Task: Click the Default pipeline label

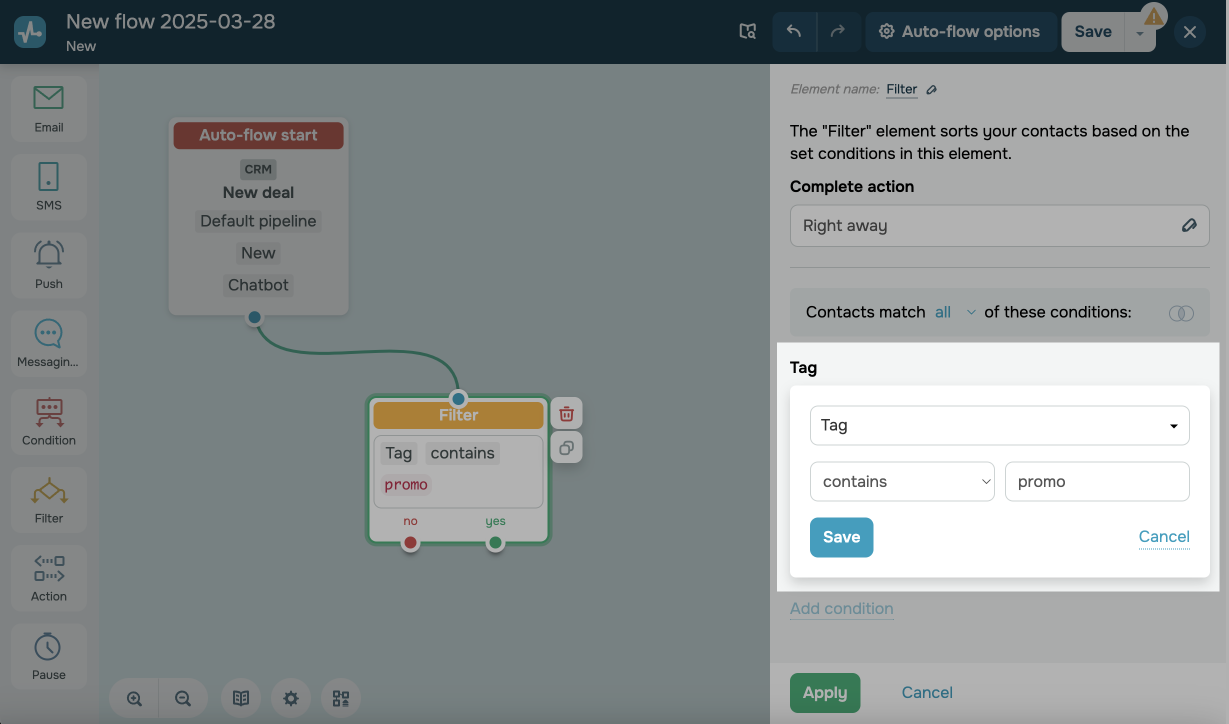Action: tap(258, 221)
